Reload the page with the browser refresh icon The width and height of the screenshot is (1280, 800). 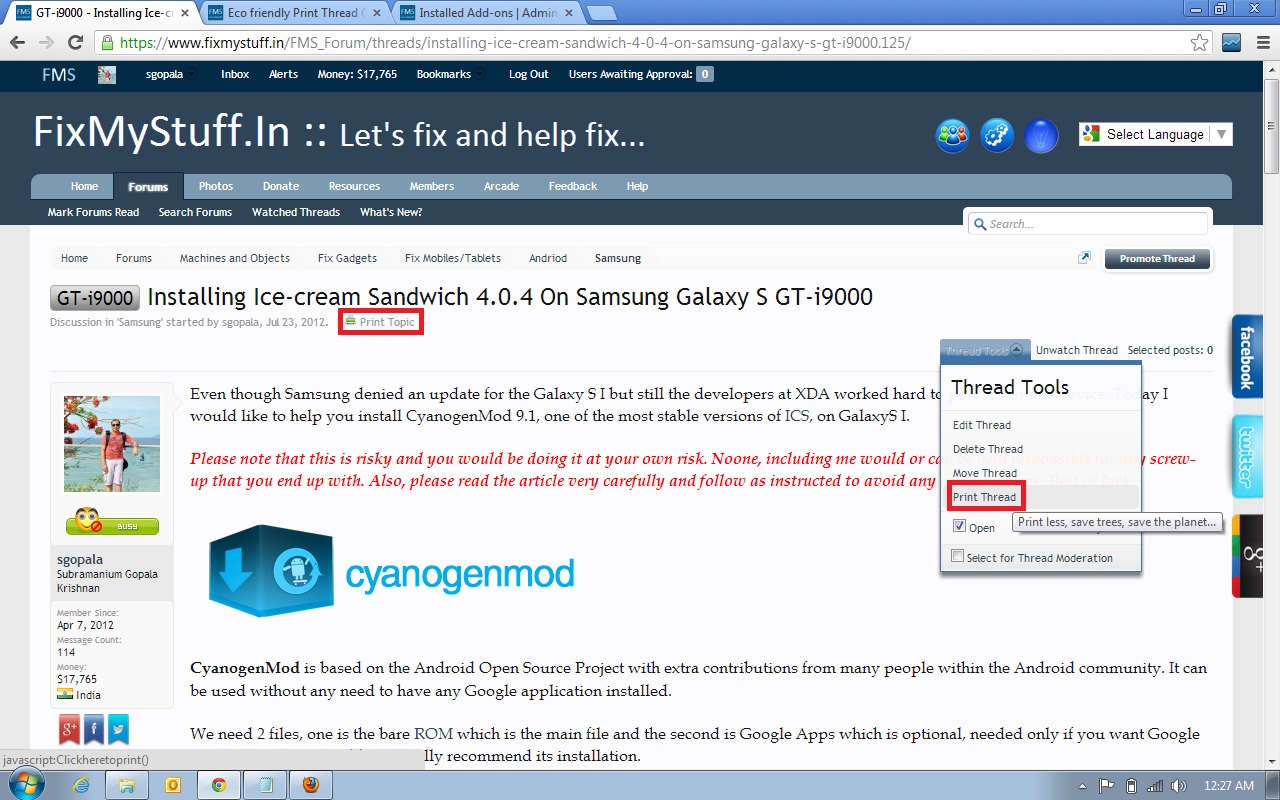[75, 43]
